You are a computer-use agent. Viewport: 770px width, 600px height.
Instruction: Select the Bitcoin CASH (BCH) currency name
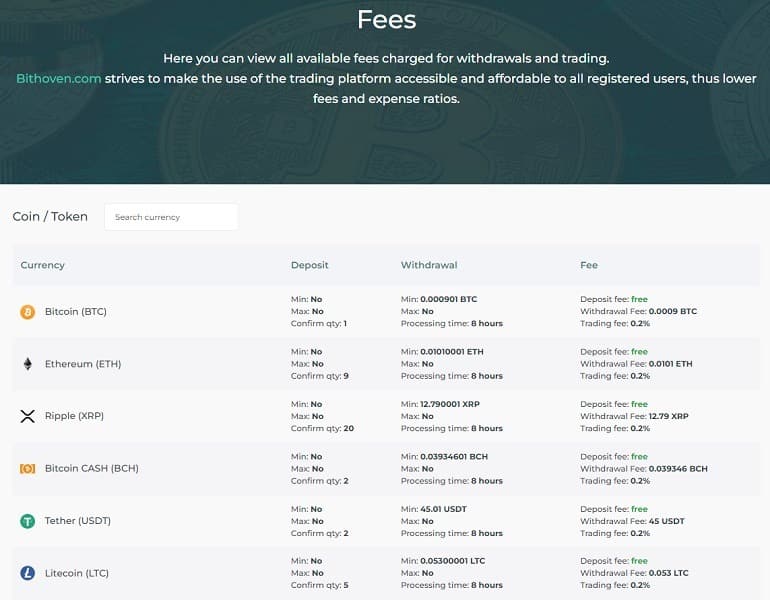pos(91,469)
